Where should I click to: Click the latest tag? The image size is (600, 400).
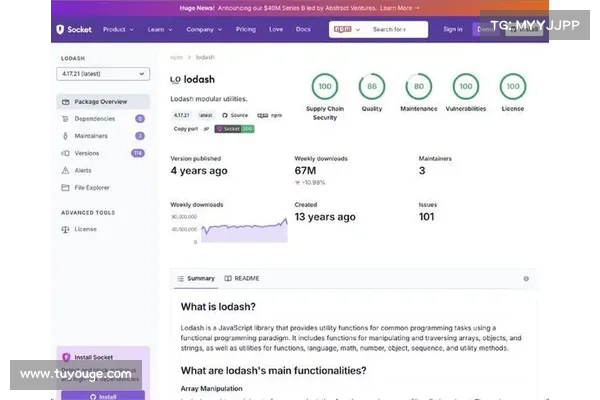coord(205,115)
